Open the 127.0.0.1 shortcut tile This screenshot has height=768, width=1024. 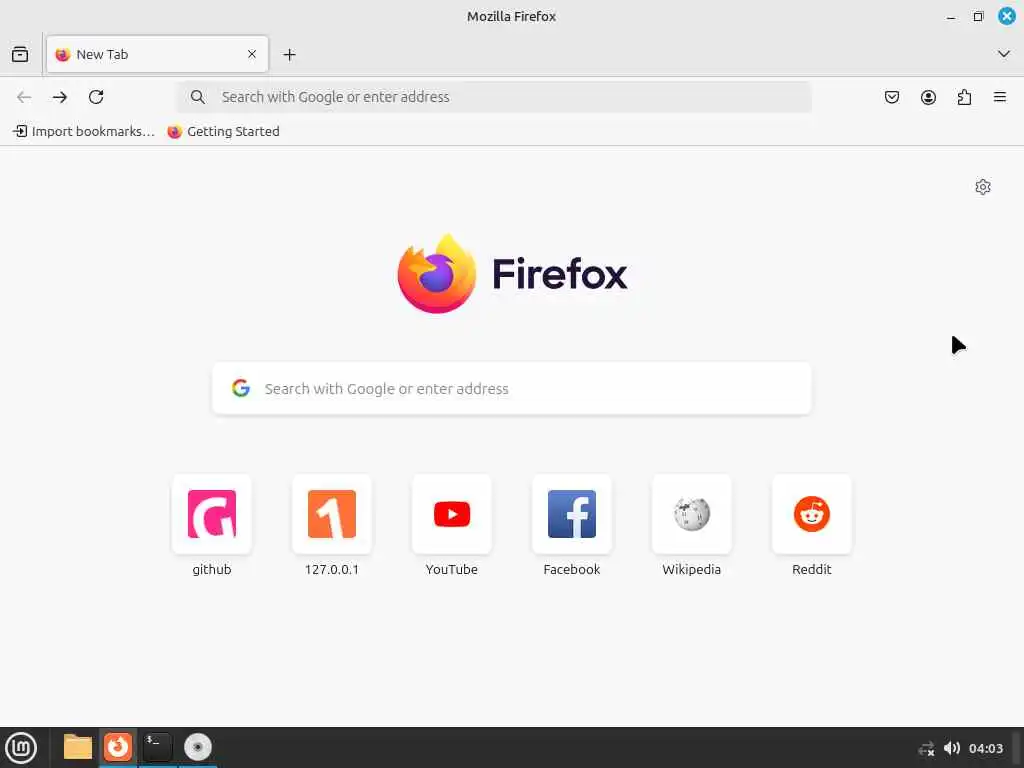pyautogui.click(x=332, y=515)
